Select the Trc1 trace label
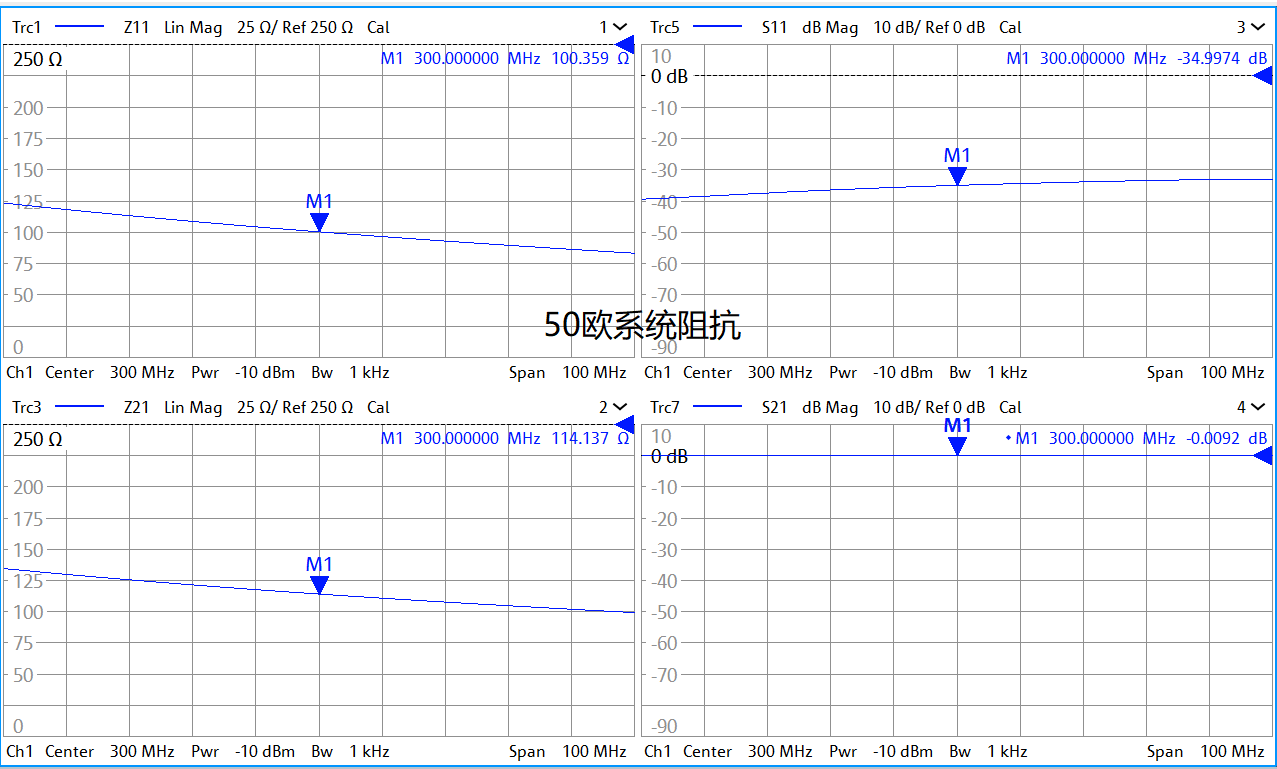Image resolution: width=1277 pixels, height=769 pixels. click(x=27, y=28)
